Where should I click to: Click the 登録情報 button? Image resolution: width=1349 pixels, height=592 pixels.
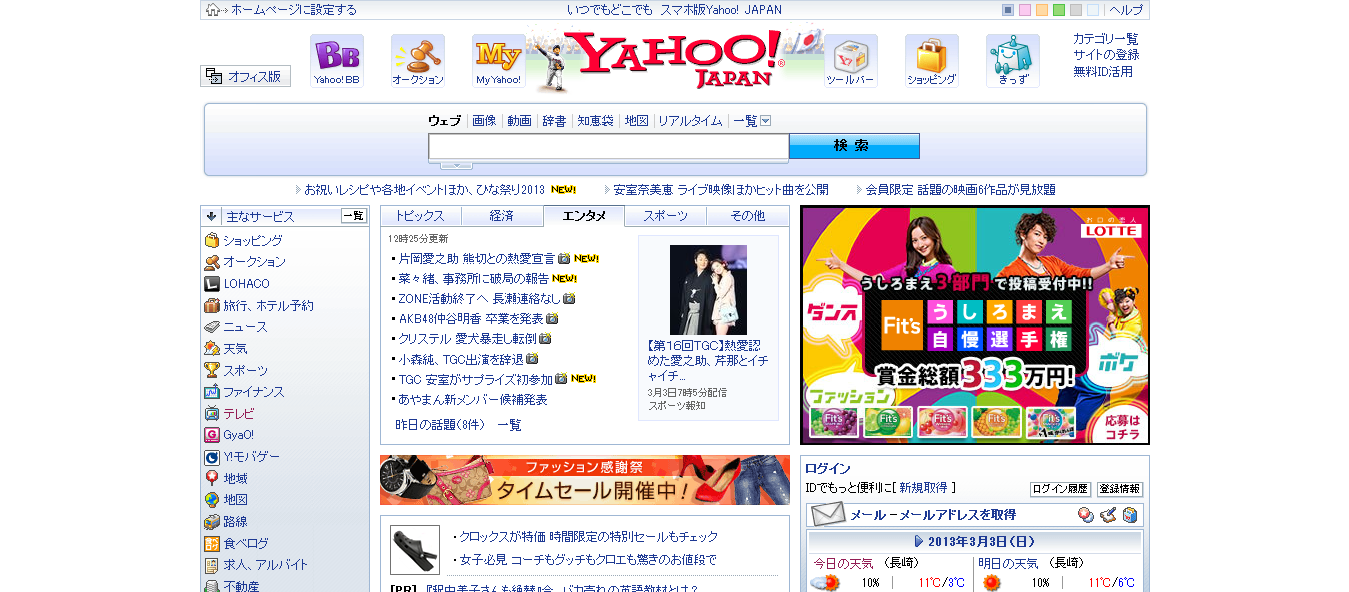(x=1120, y=490)
